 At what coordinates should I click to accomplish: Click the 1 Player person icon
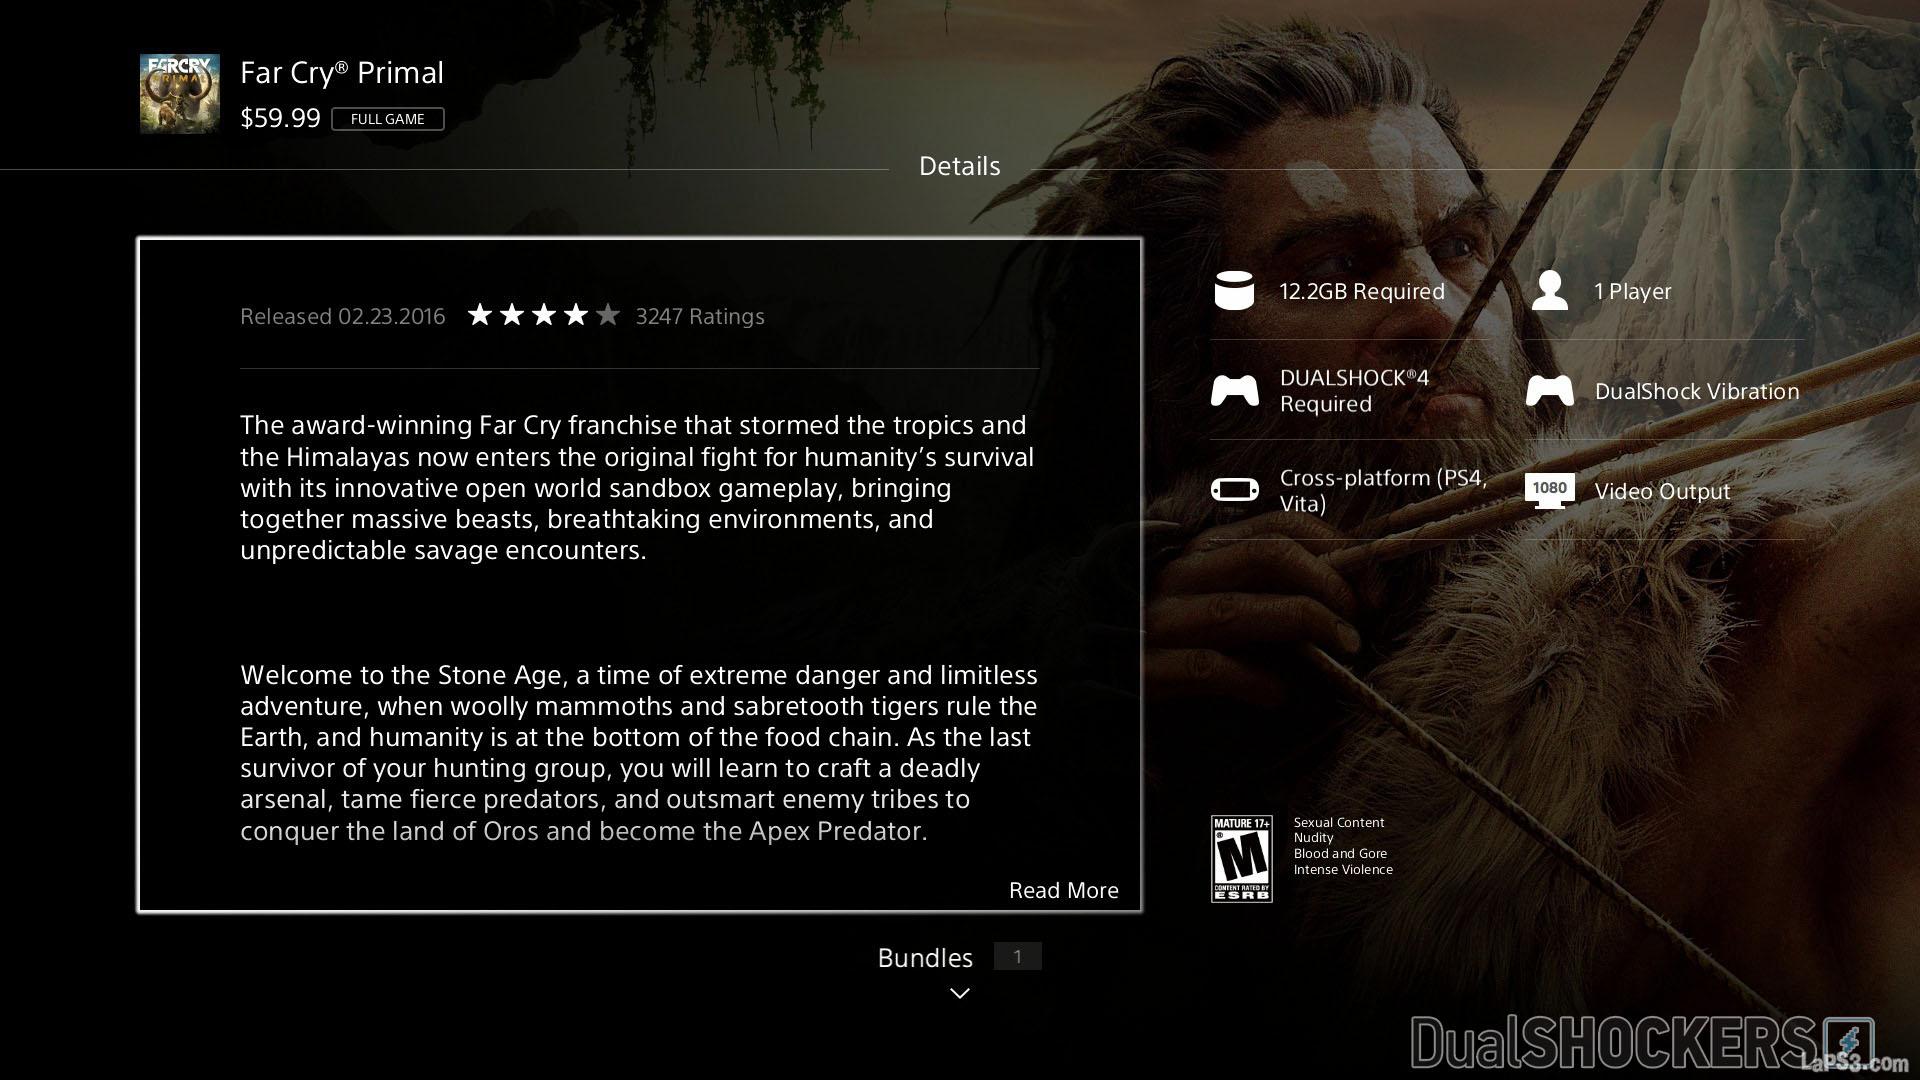click(1549, 291)
